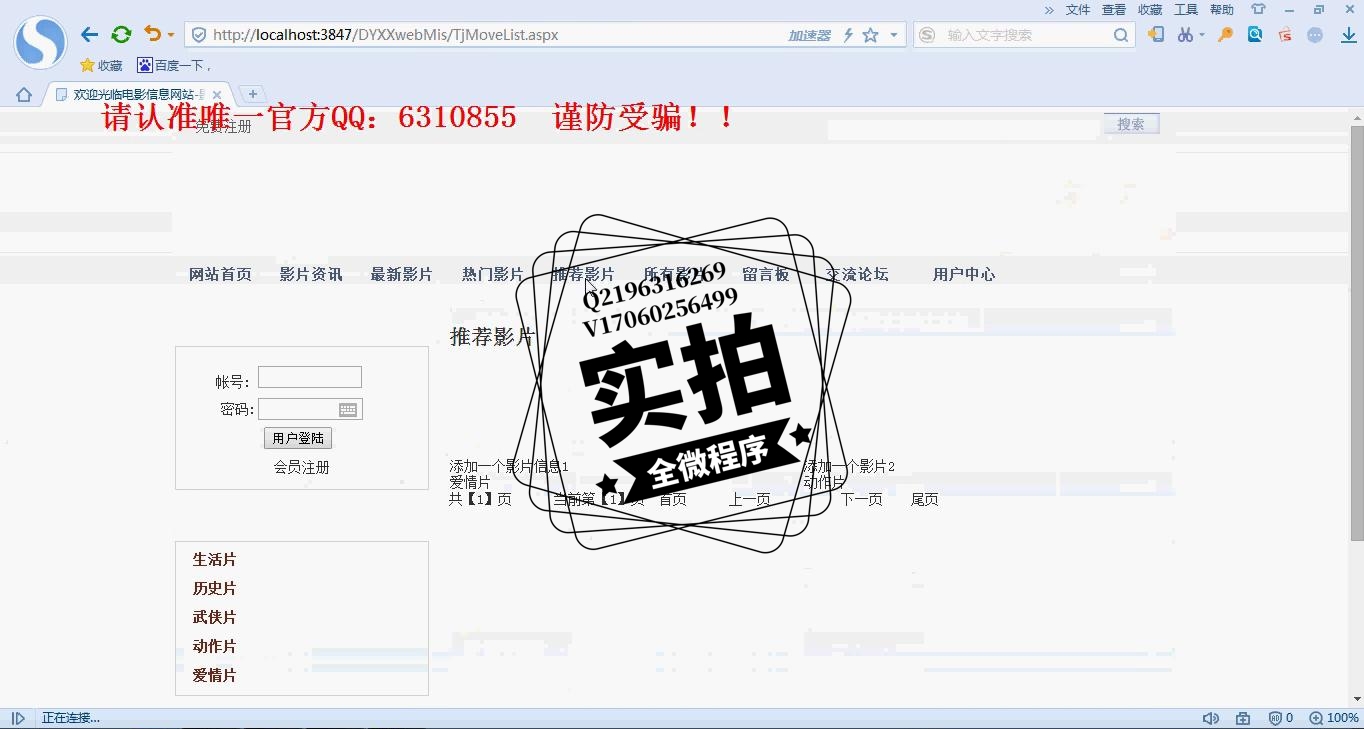This screenshot has width=1364, height=729.
Task: Click the round chat bubble toolbar icon
Action: pos(1315,35)
